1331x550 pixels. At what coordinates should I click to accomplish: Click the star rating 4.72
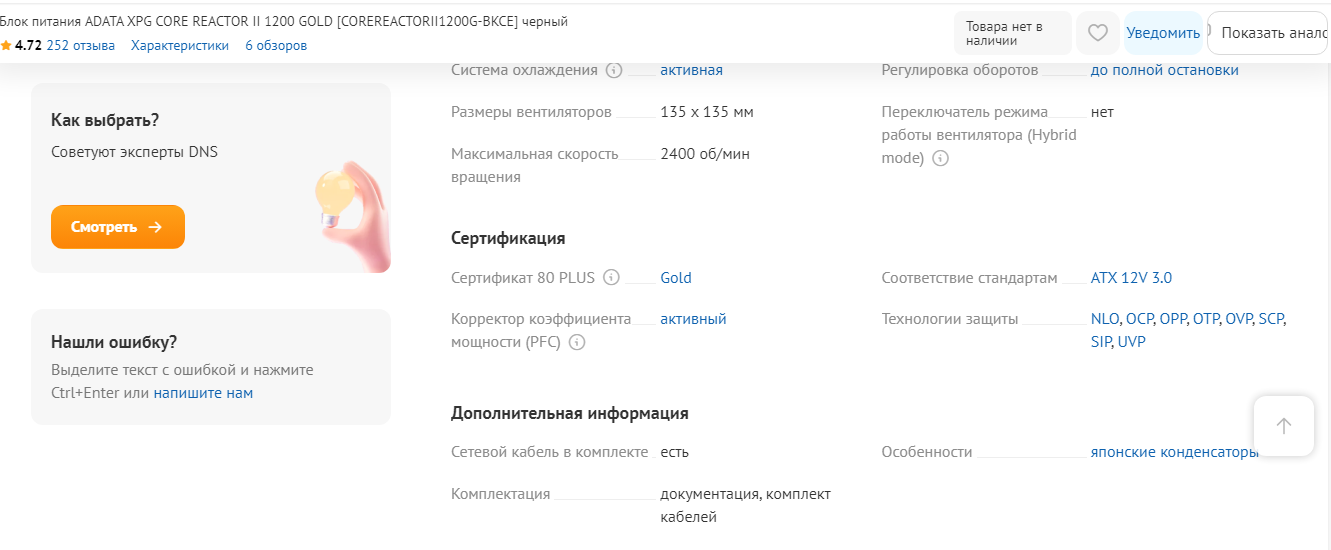tap(21, 46)
